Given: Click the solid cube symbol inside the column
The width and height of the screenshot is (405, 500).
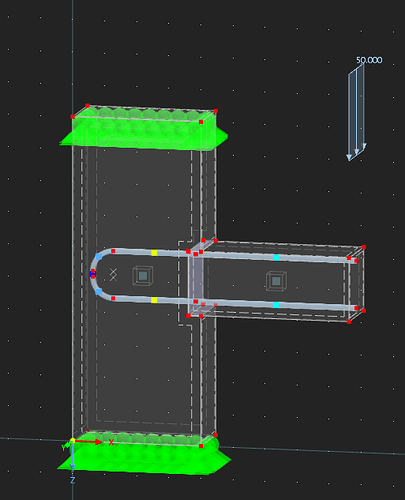Looking at the screenshot, I should tap(143, 276).
